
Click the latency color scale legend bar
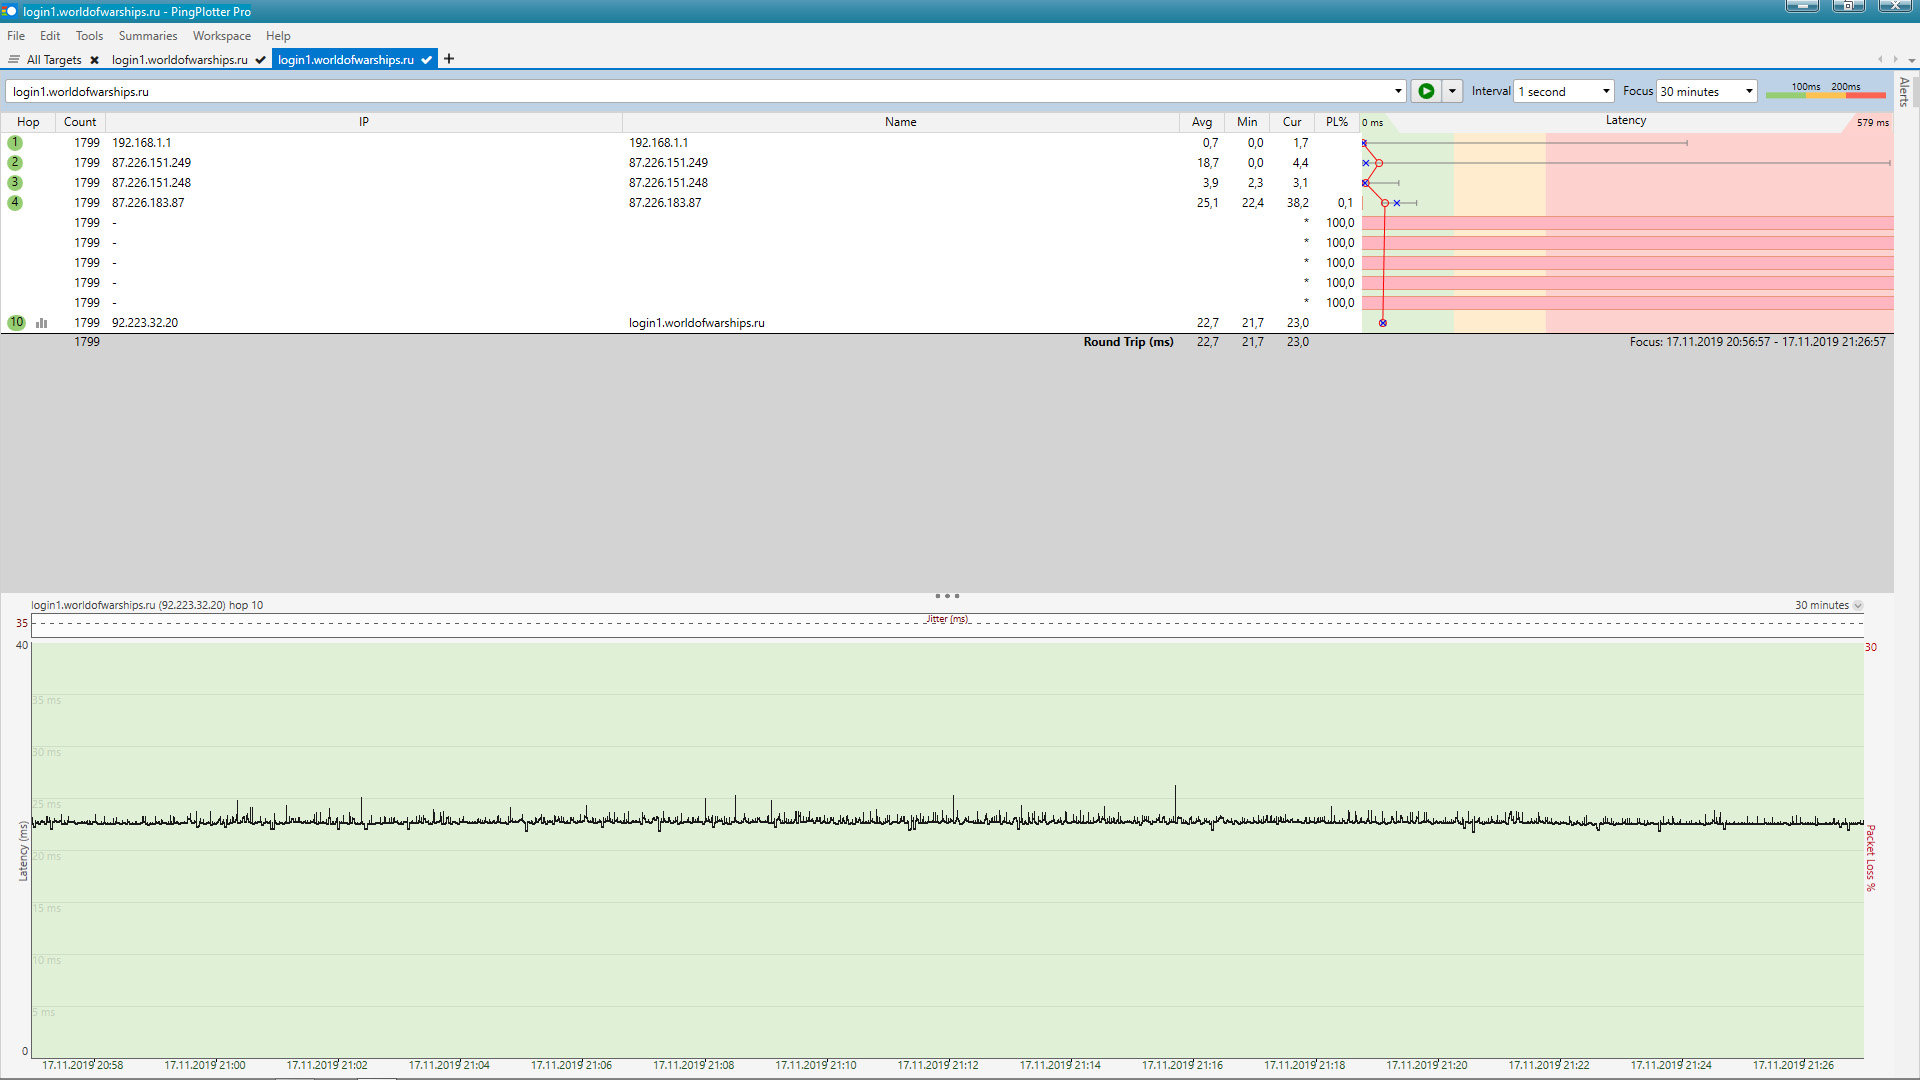(1825, 94)
